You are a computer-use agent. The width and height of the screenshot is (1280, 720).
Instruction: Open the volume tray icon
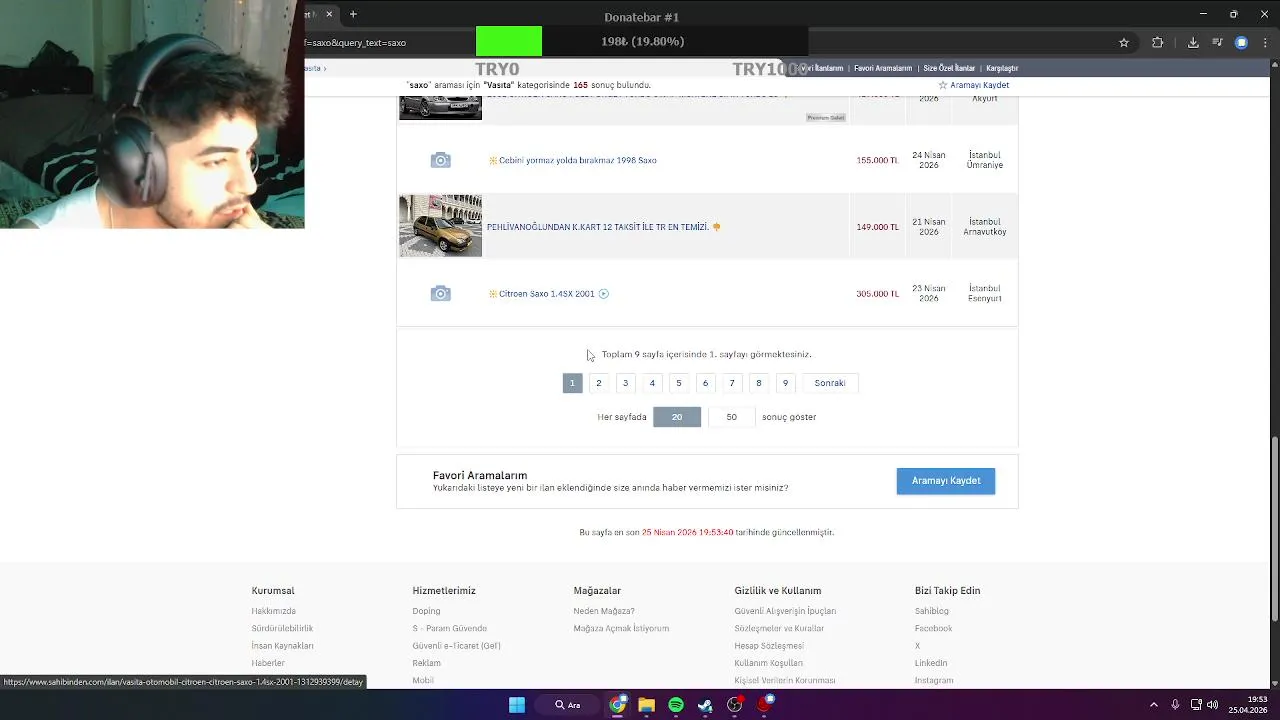(1212, 705)
